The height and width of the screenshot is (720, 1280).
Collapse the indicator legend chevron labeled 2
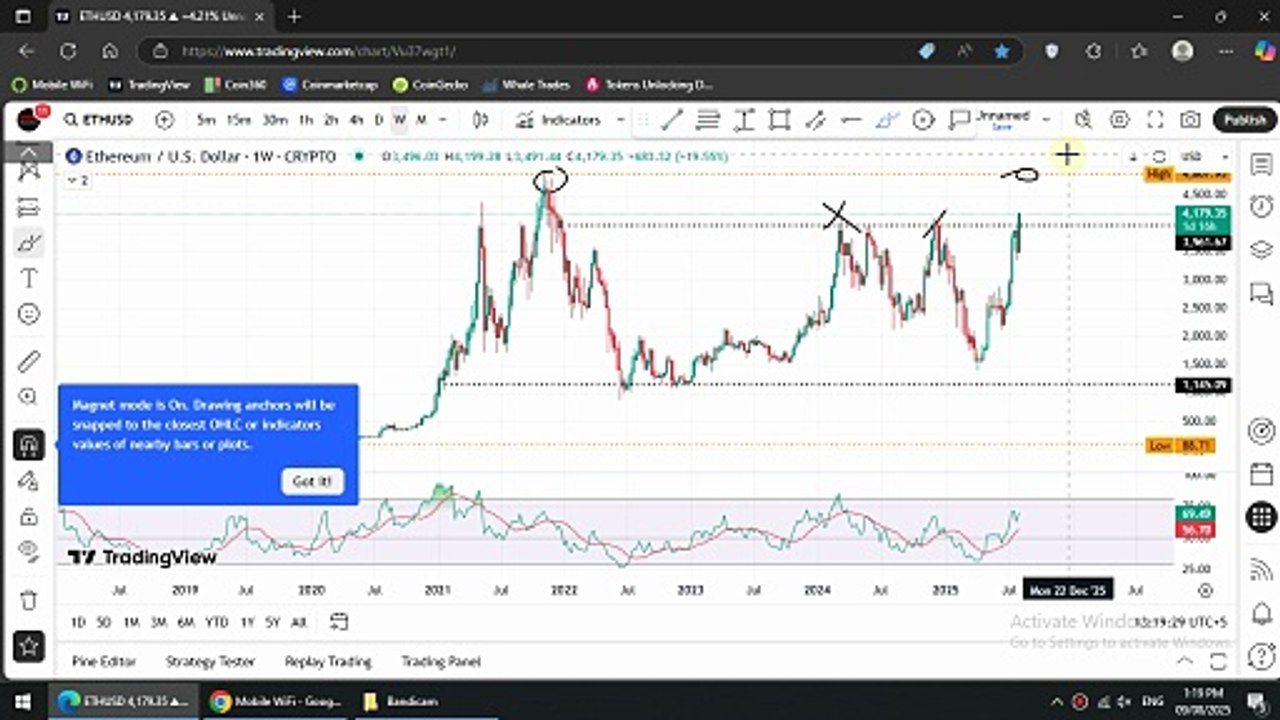(78, 181)
